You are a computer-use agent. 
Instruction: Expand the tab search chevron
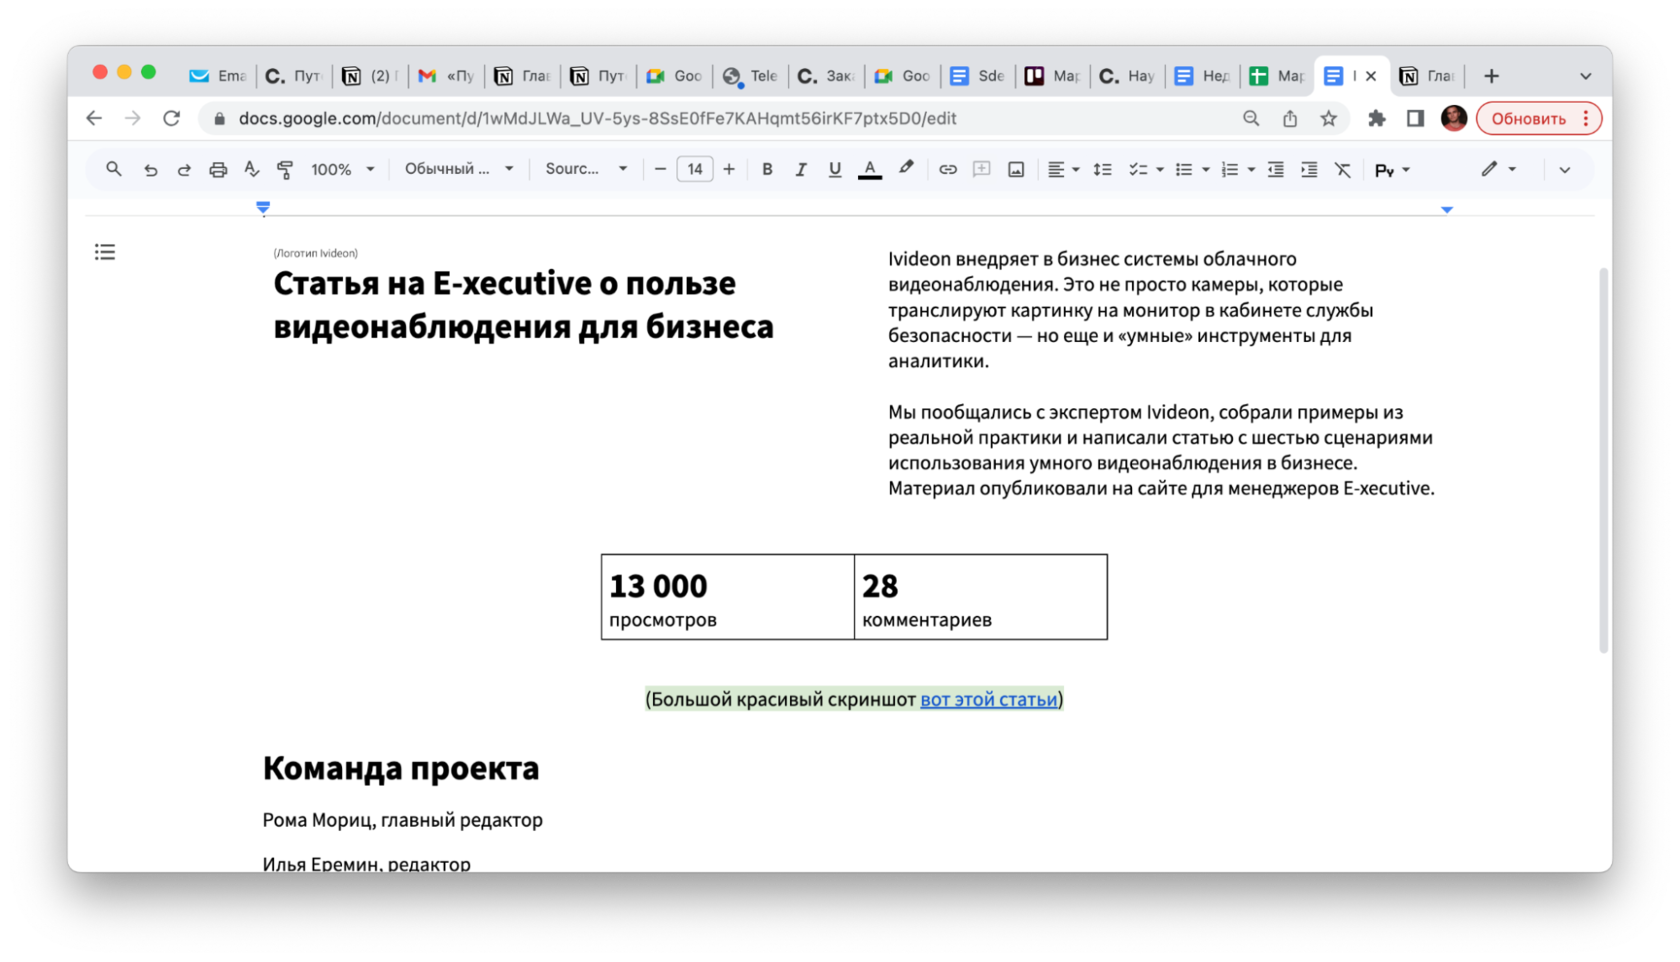pos(1585,76)
